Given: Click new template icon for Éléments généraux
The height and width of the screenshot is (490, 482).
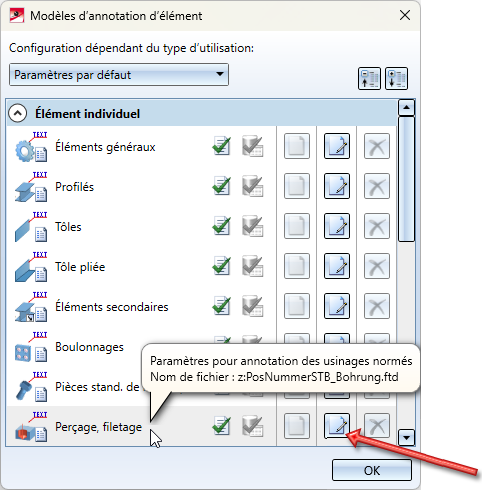Looking at the screenshot, I should 297,146.
